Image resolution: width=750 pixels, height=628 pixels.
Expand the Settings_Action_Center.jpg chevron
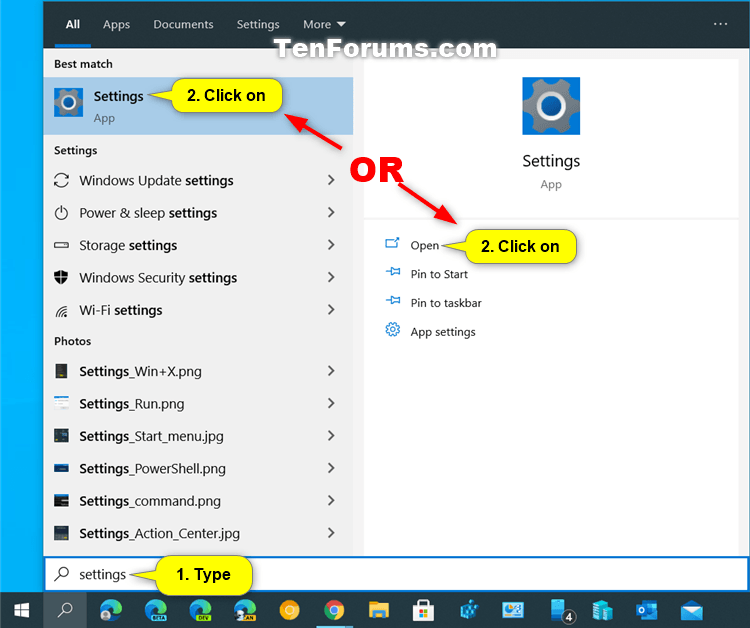pos(331,533)
